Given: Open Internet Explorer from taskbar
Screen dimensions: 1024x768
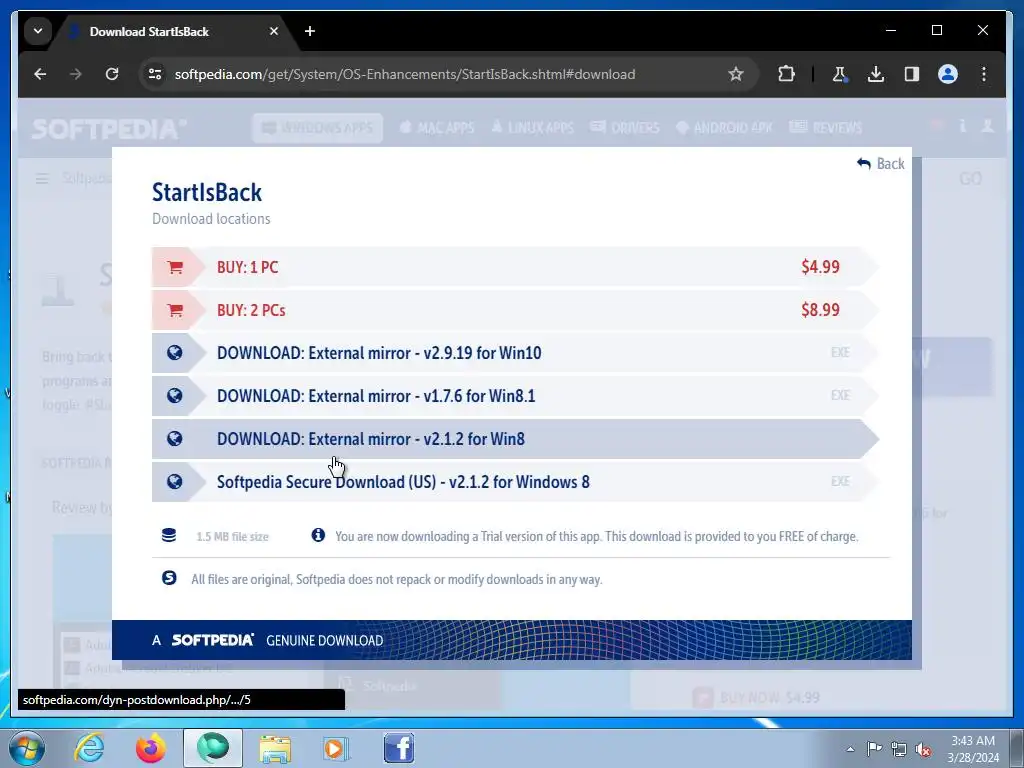Looking at the screenshot, I should (89, 748).
